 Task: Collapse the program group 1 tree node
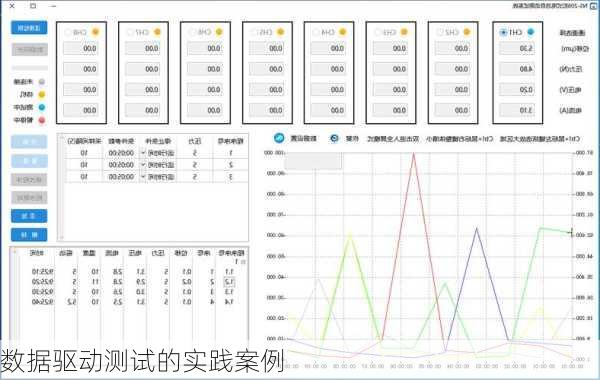243,262
